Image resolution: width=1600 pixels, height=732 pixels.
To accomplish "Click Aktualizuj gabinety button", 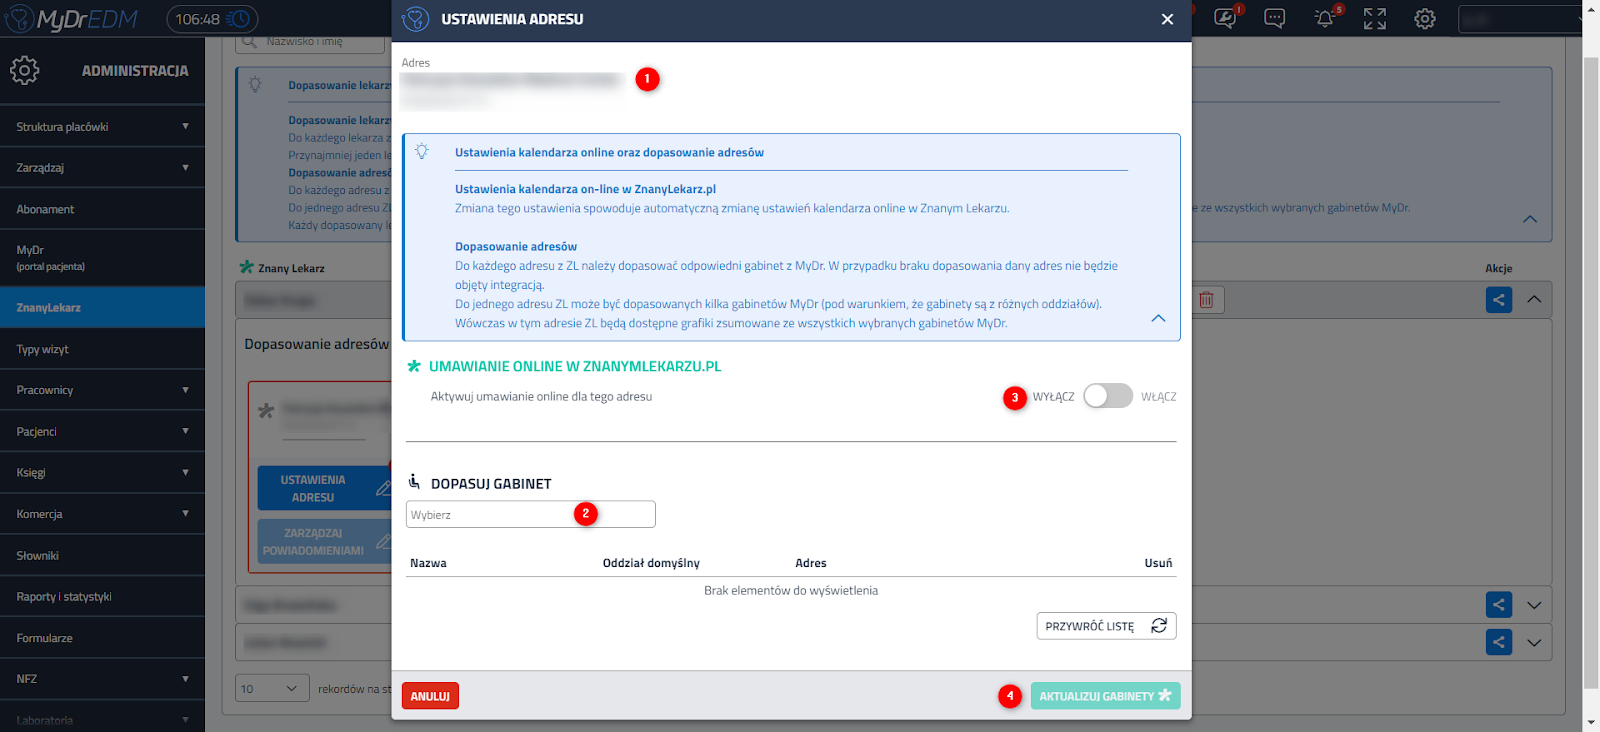I will [x=1105, y=696].
